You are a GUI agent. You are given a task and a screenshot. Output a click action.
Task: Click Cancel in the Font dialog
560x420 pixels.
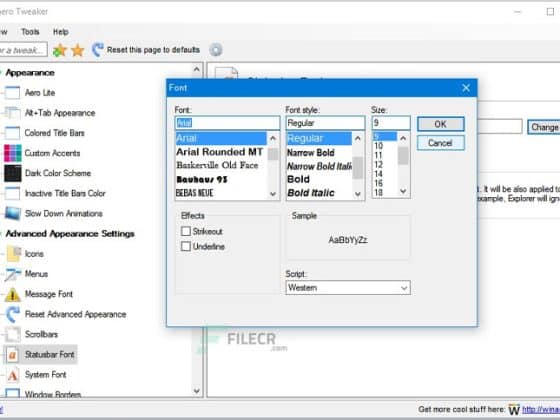pos(441,143)
